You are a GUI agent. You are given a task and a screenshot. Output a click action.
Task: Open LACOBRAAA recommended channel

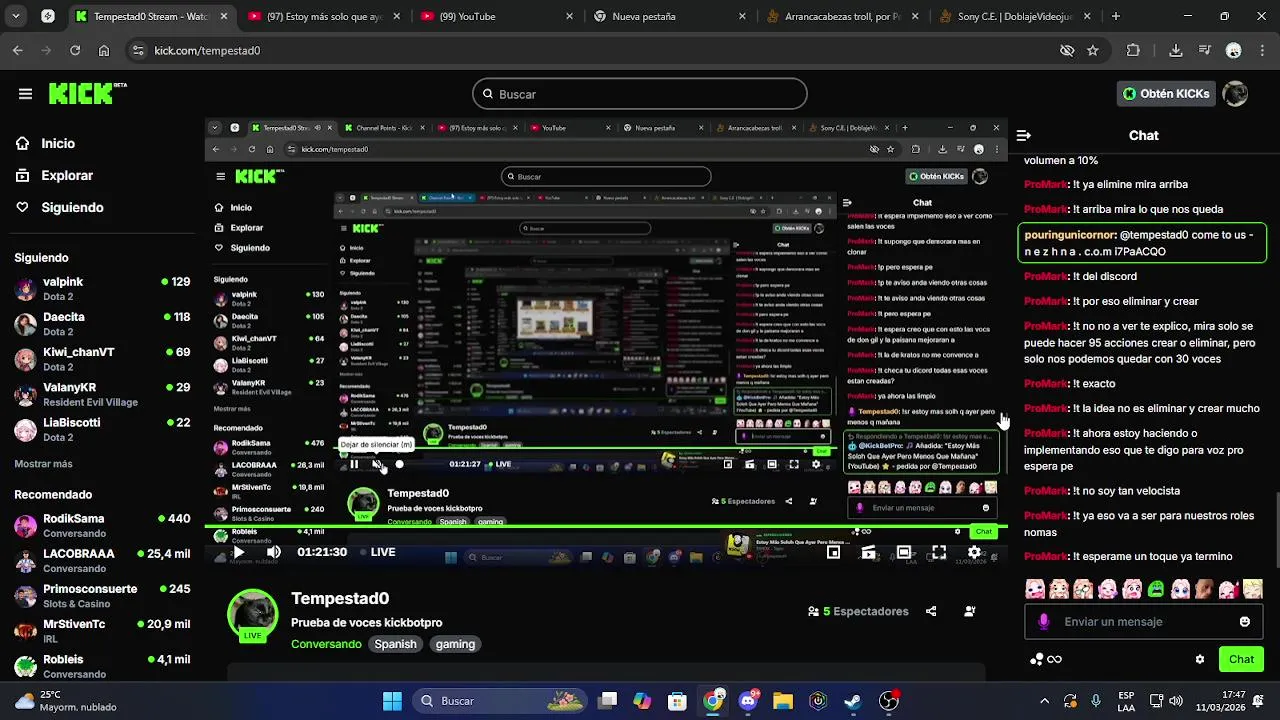click(102, 560)
